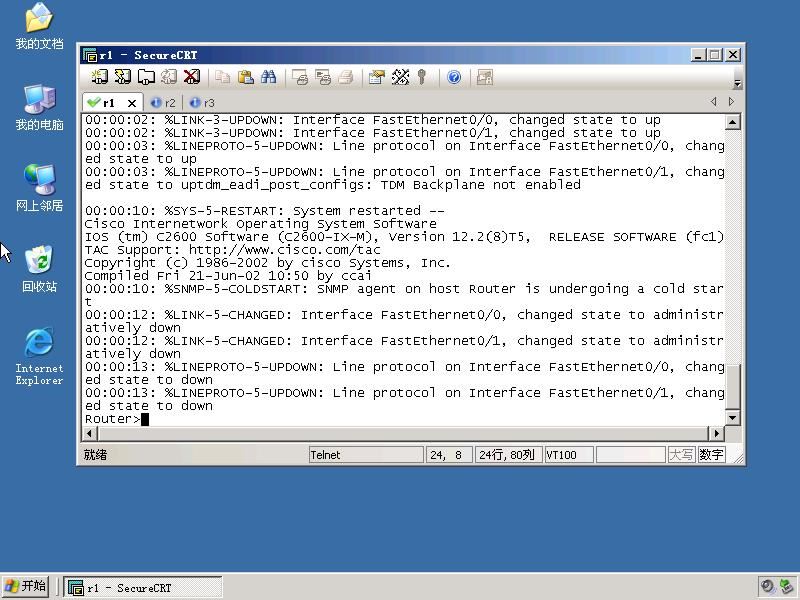
Task: Click the 大写 indicator in the status bar
Action: point(681,455)
